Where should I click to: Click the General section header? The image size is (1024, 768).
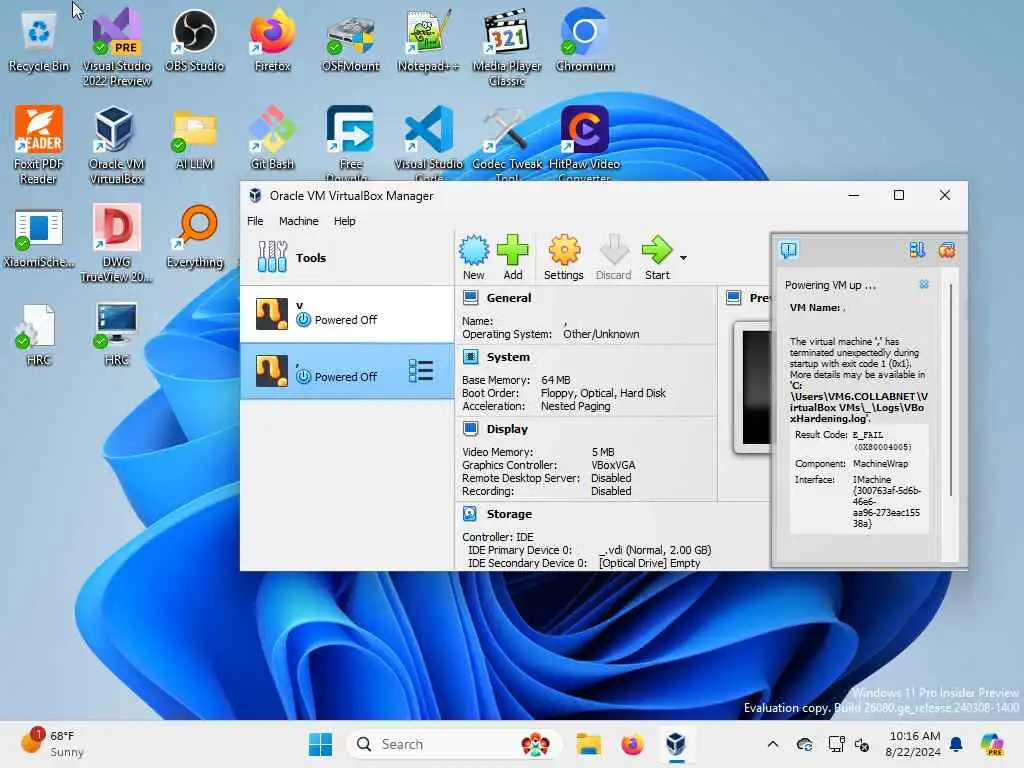[x=508, y=298]
